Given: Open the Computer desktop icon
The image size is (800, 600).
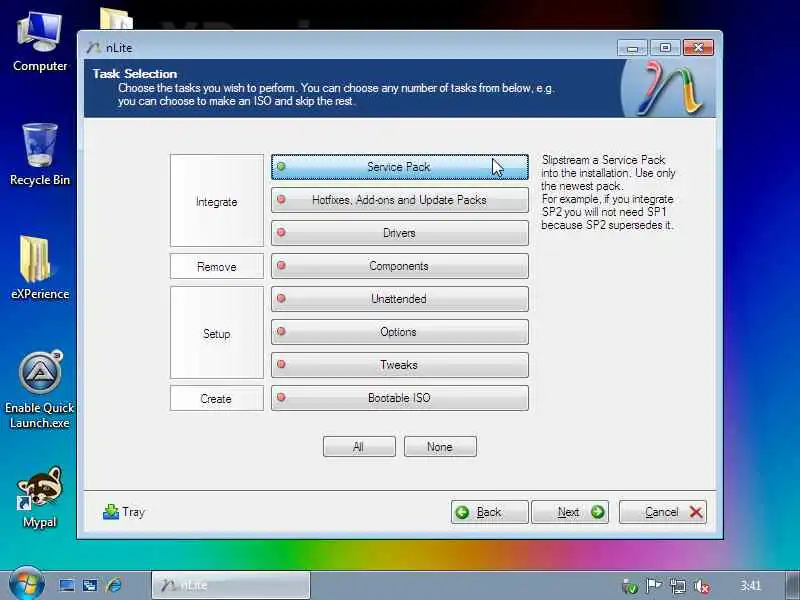Looking at the screenshot, I should click(x=40, y=42).
